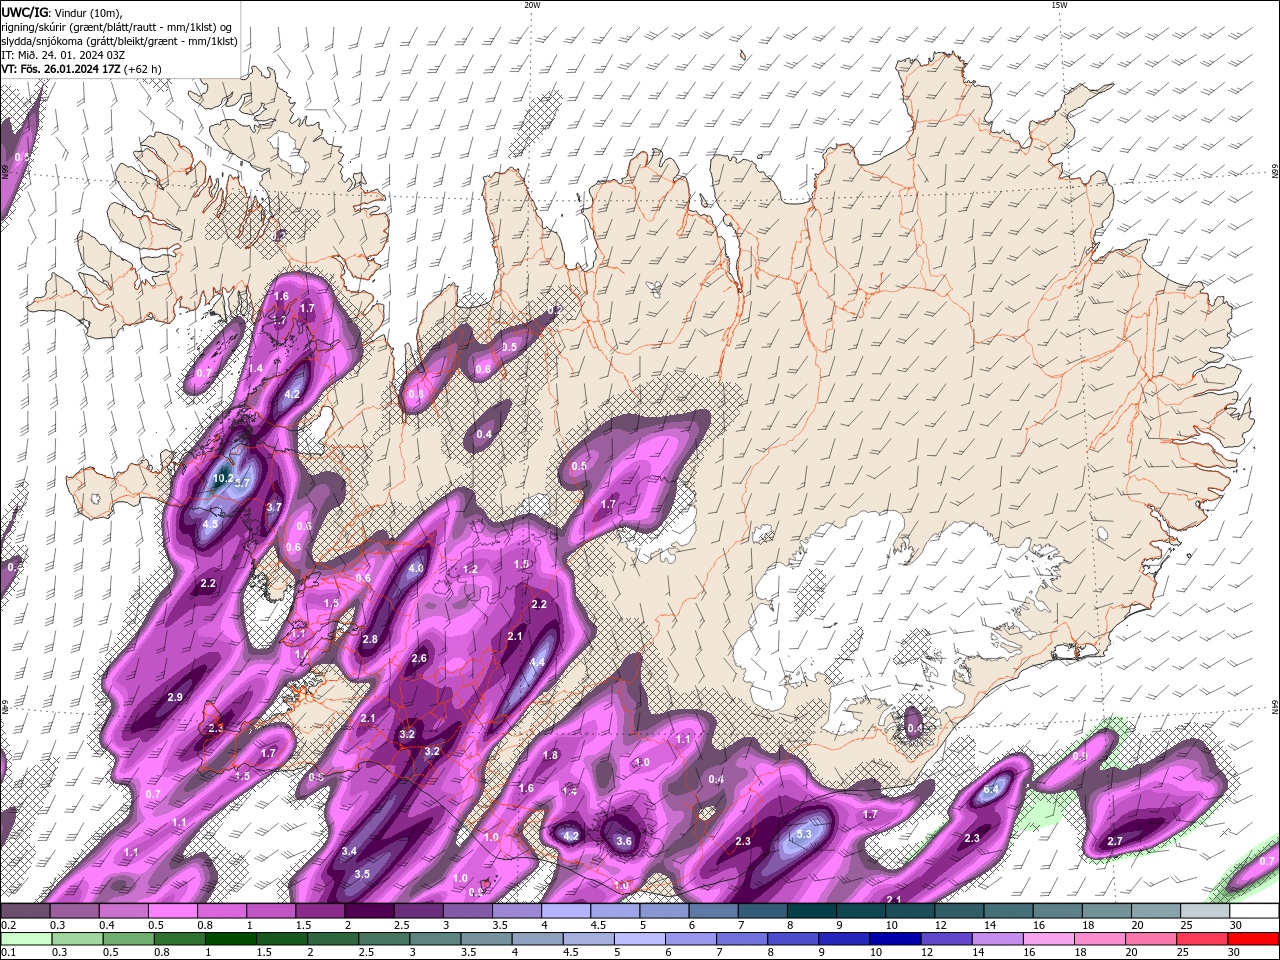1280x960 pixels.
Task: Click the light pink 16 swatch, lower scale
Action: tap(1048, 938)
